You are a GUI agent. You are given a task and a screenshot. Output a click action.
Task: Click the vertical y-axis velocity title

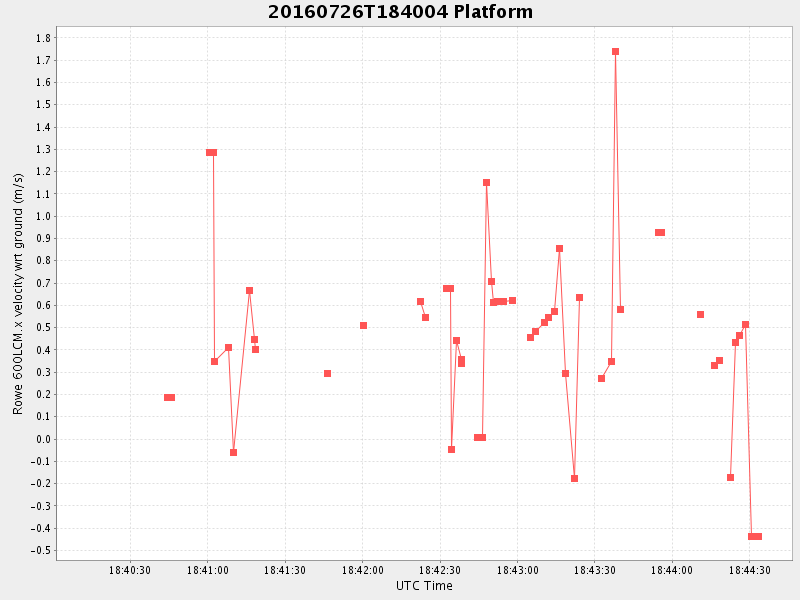(18, 294)
